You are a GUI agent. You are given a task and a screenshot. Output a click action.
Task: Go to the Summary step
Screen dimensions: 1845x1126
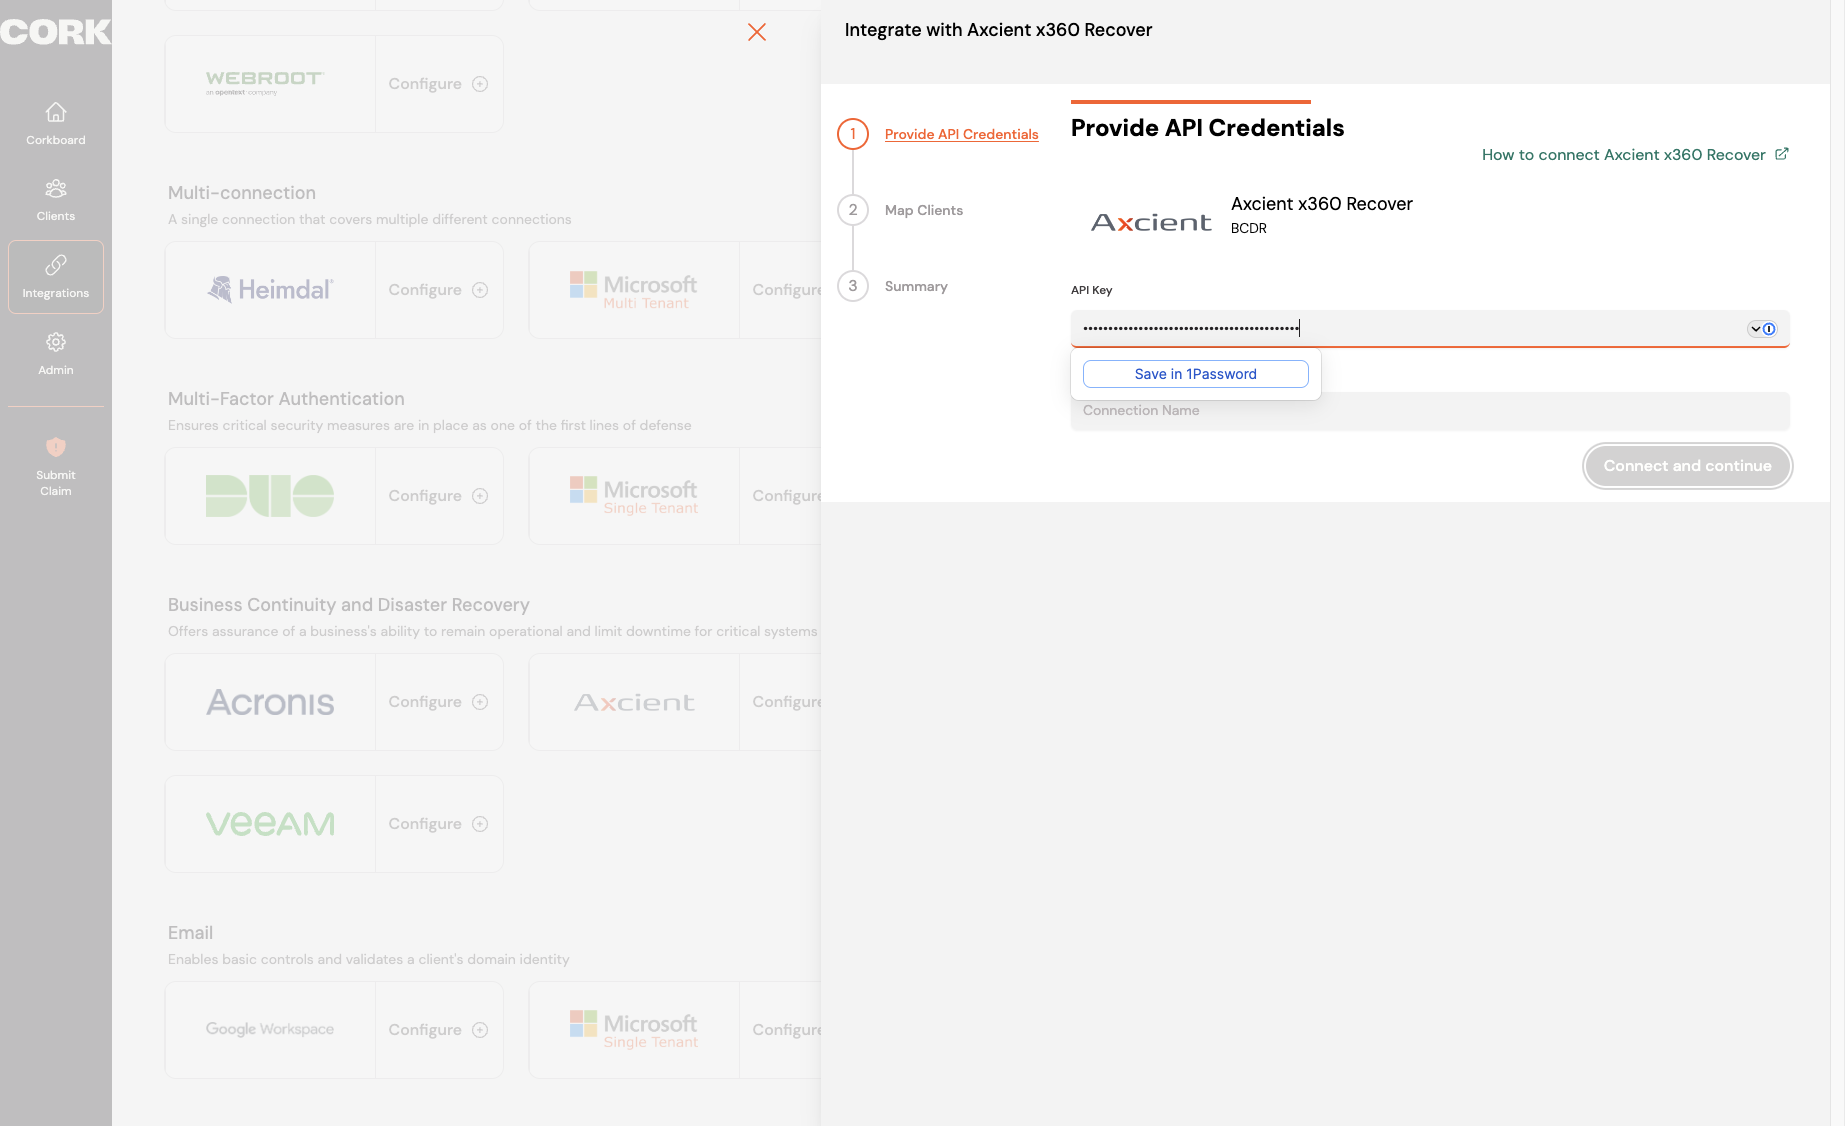[916, 286]
